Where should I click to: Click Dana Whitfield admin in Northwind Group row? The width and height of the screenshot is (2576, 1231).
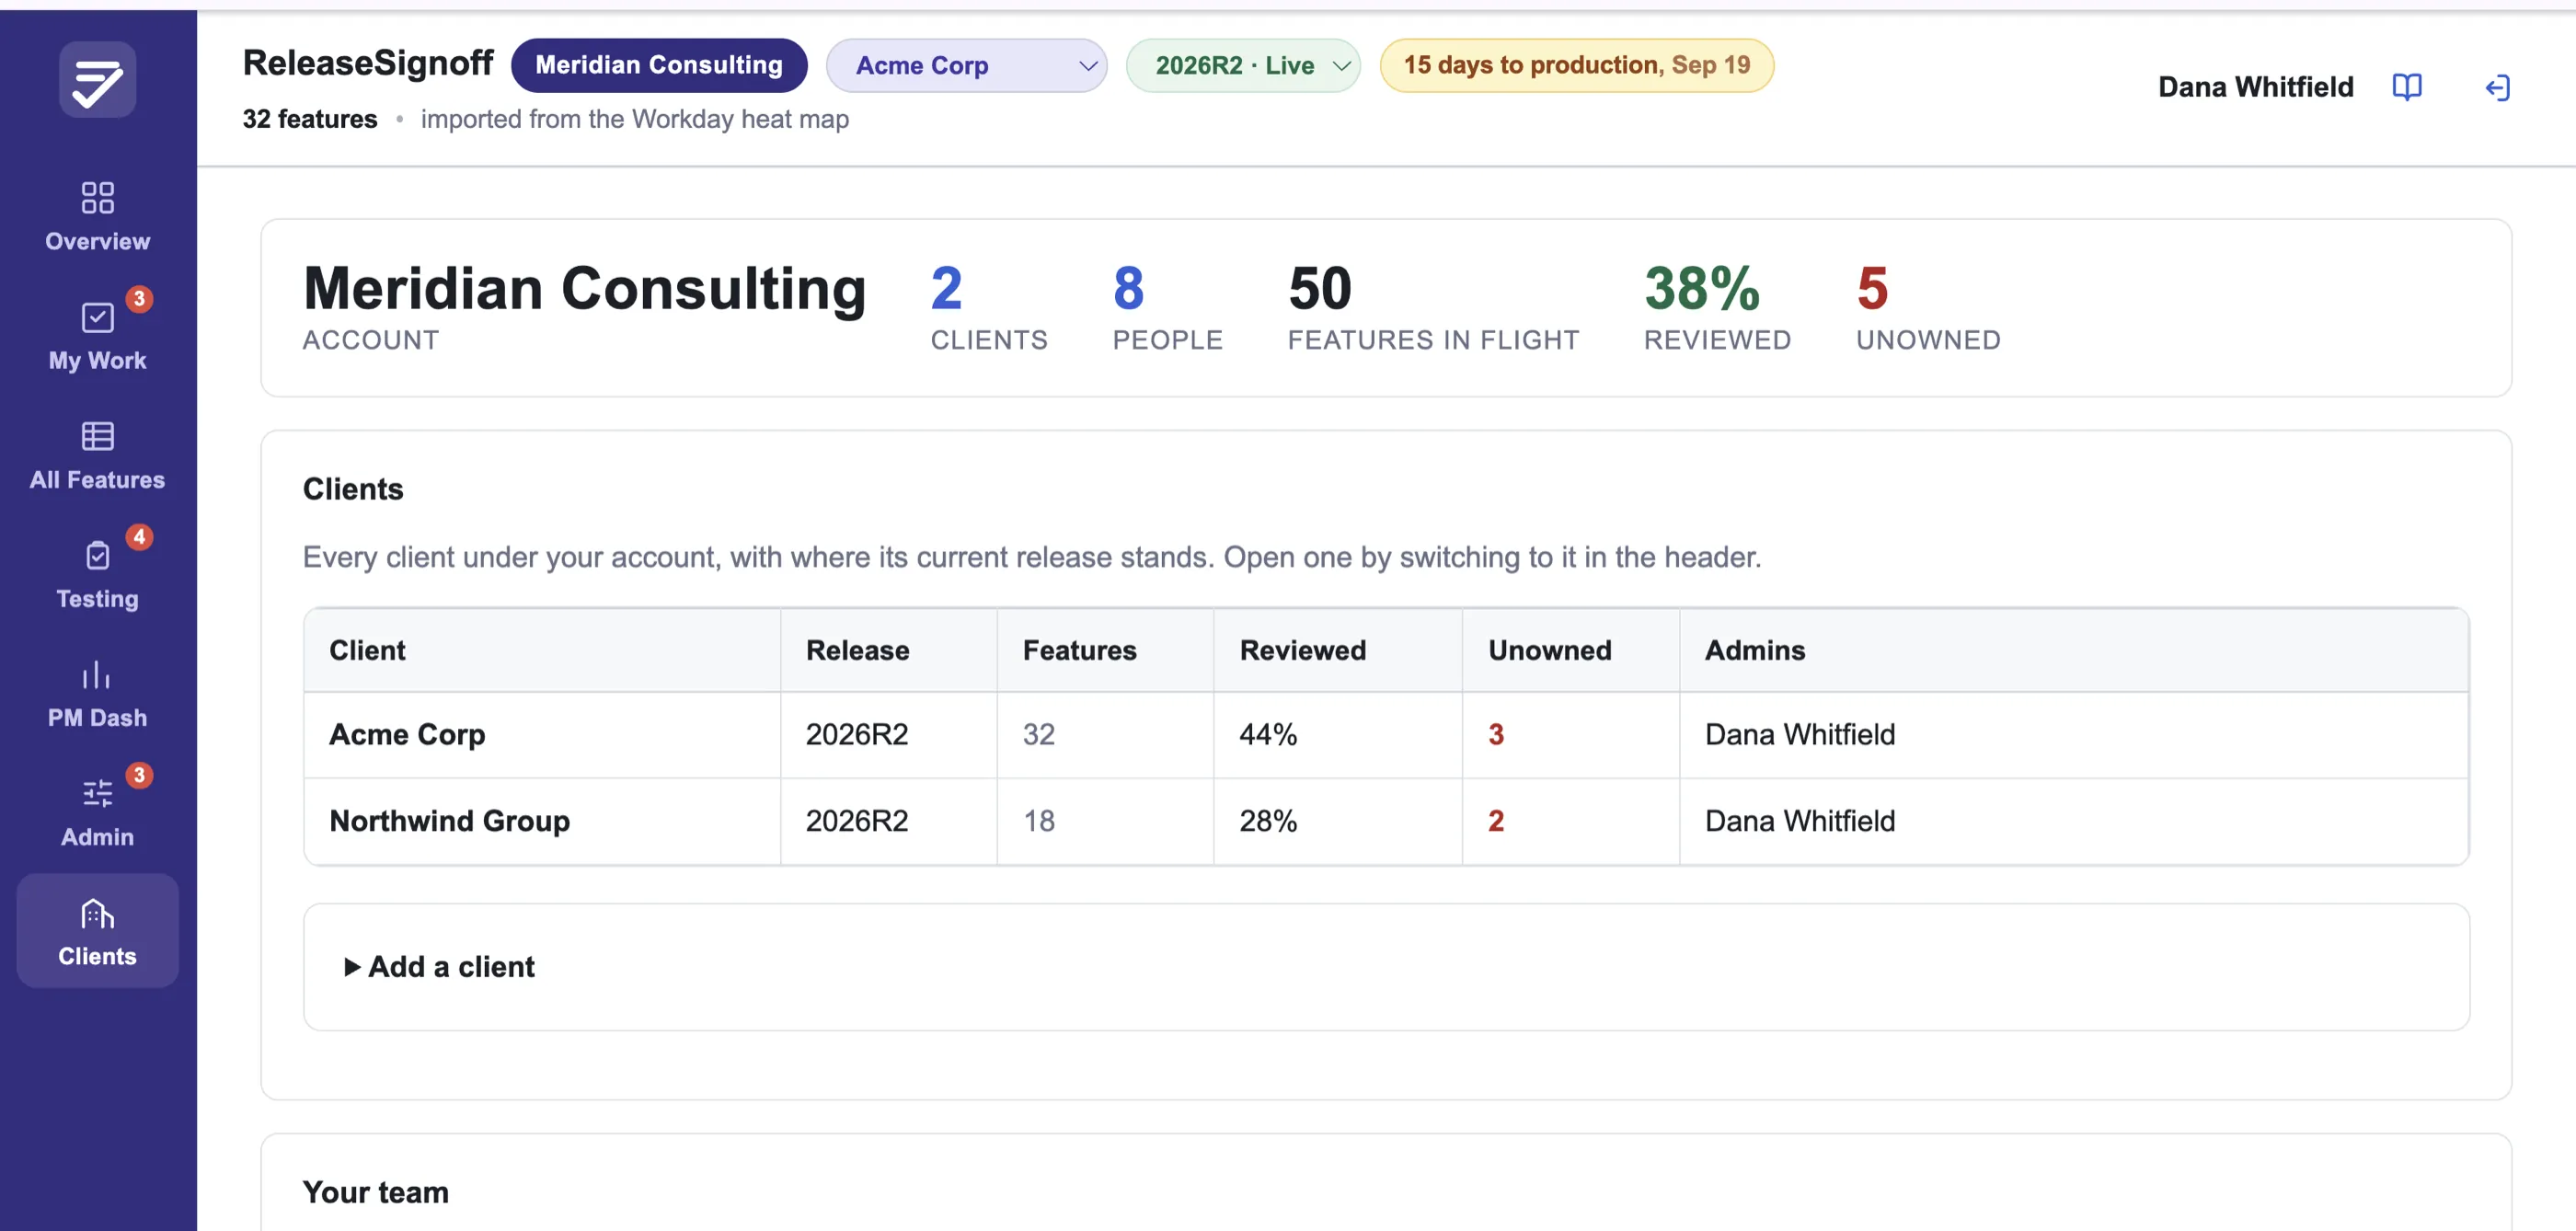tap(1799, 820)
